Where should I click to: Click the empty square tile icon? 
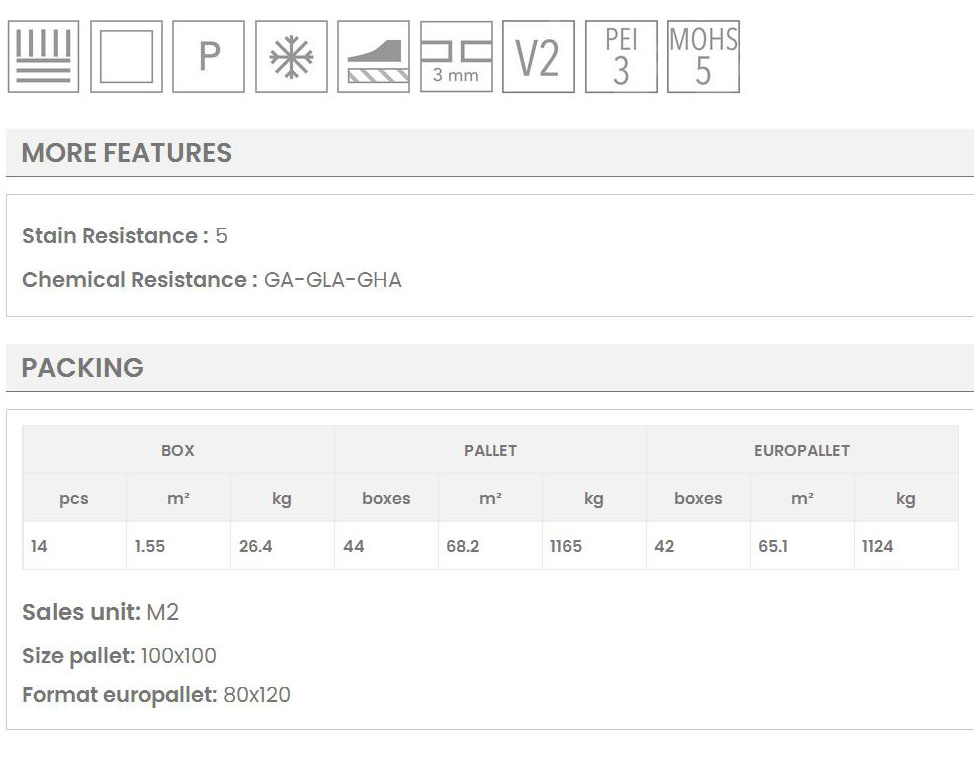tap(126, 57)
